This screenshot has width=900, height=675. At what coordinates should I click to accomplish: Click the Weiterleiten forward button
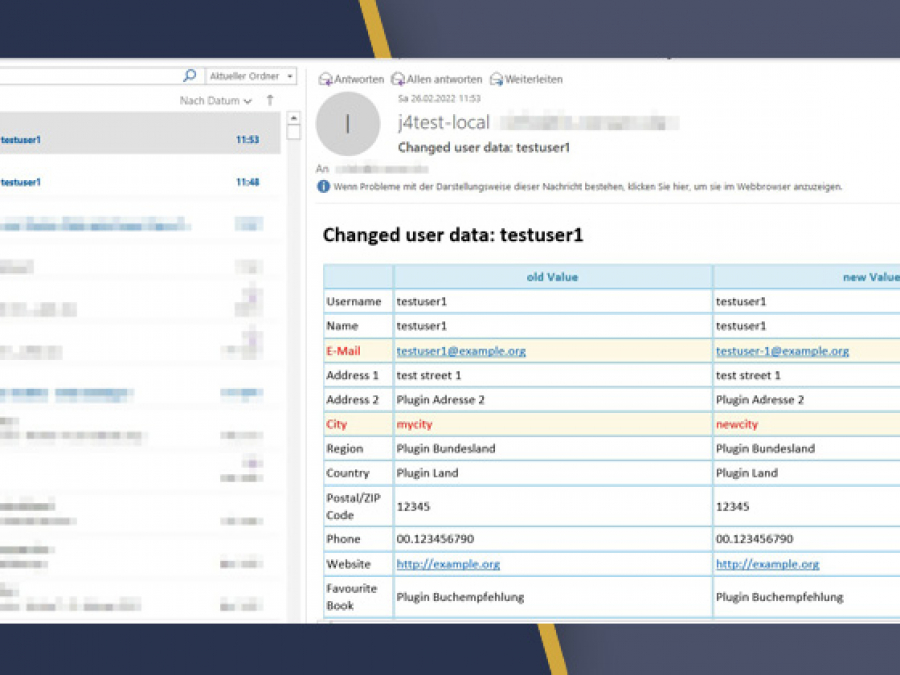[x=526, y=79]
